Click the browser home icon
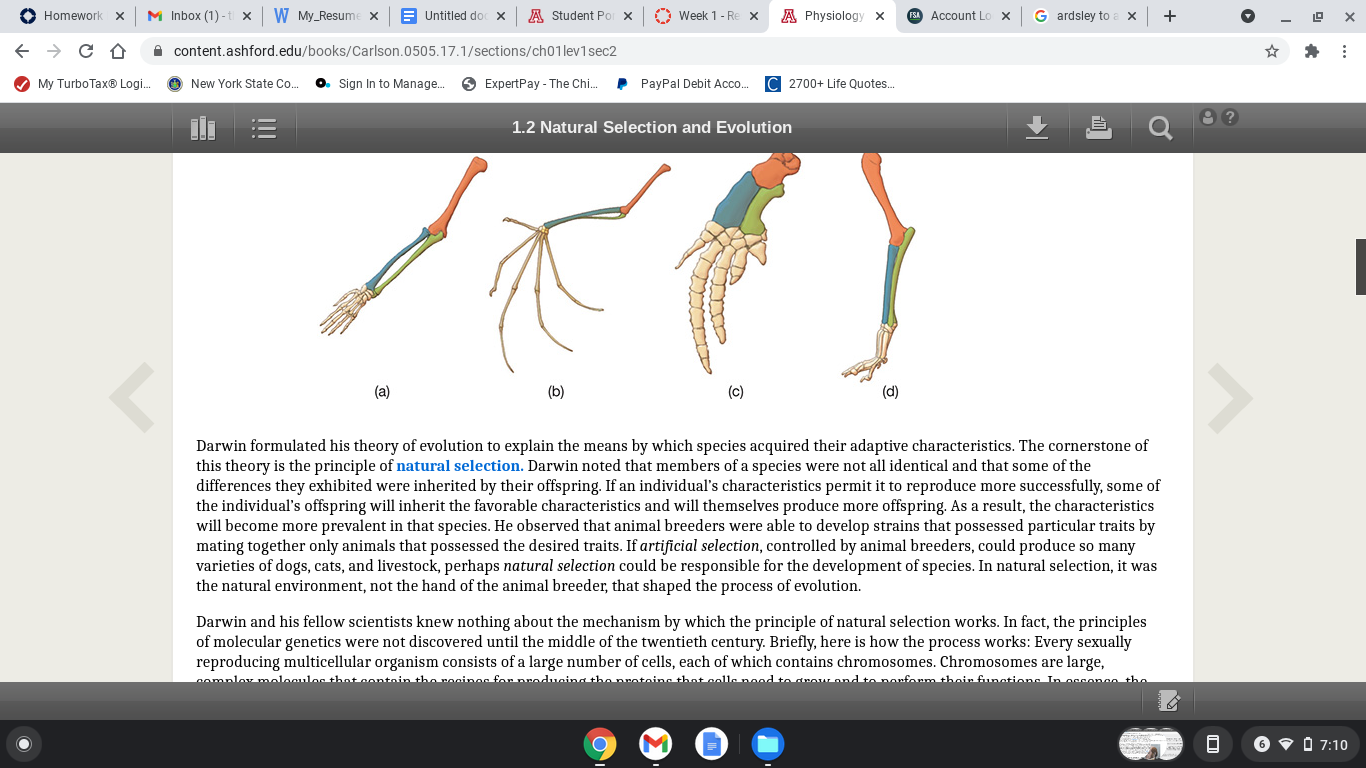The height and width of the screenshot is (768, 1366). pyautogui.click(x=118, y=51)
